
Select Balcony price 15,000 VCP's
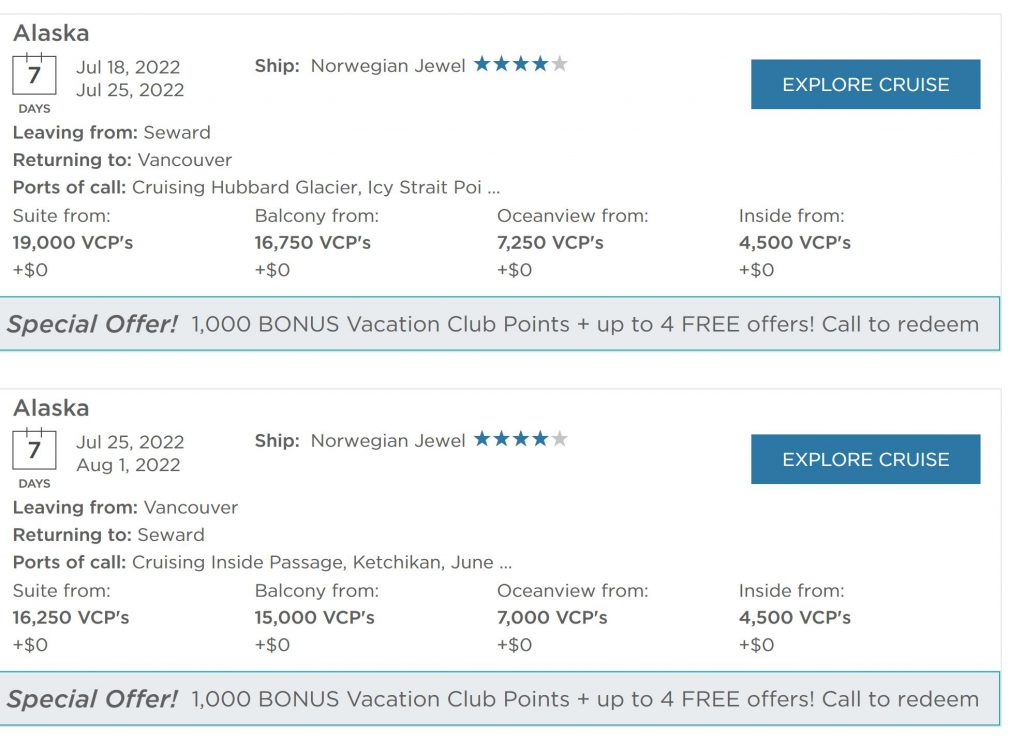pos(314,618)
